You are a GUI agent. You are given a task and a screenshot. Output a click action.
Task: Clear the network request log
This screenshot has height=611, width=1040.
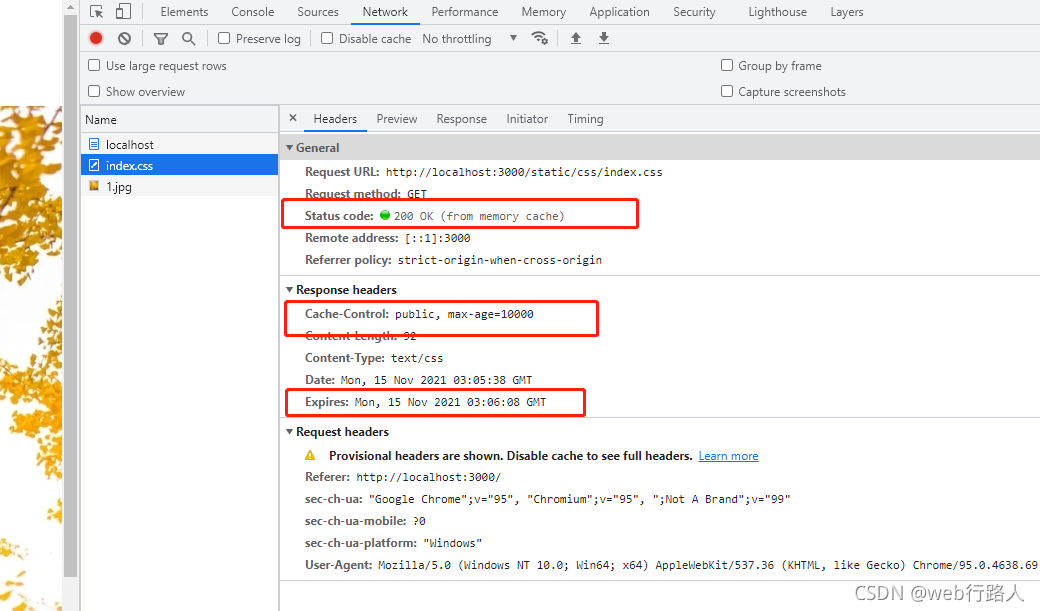click(x=122, y=38)
